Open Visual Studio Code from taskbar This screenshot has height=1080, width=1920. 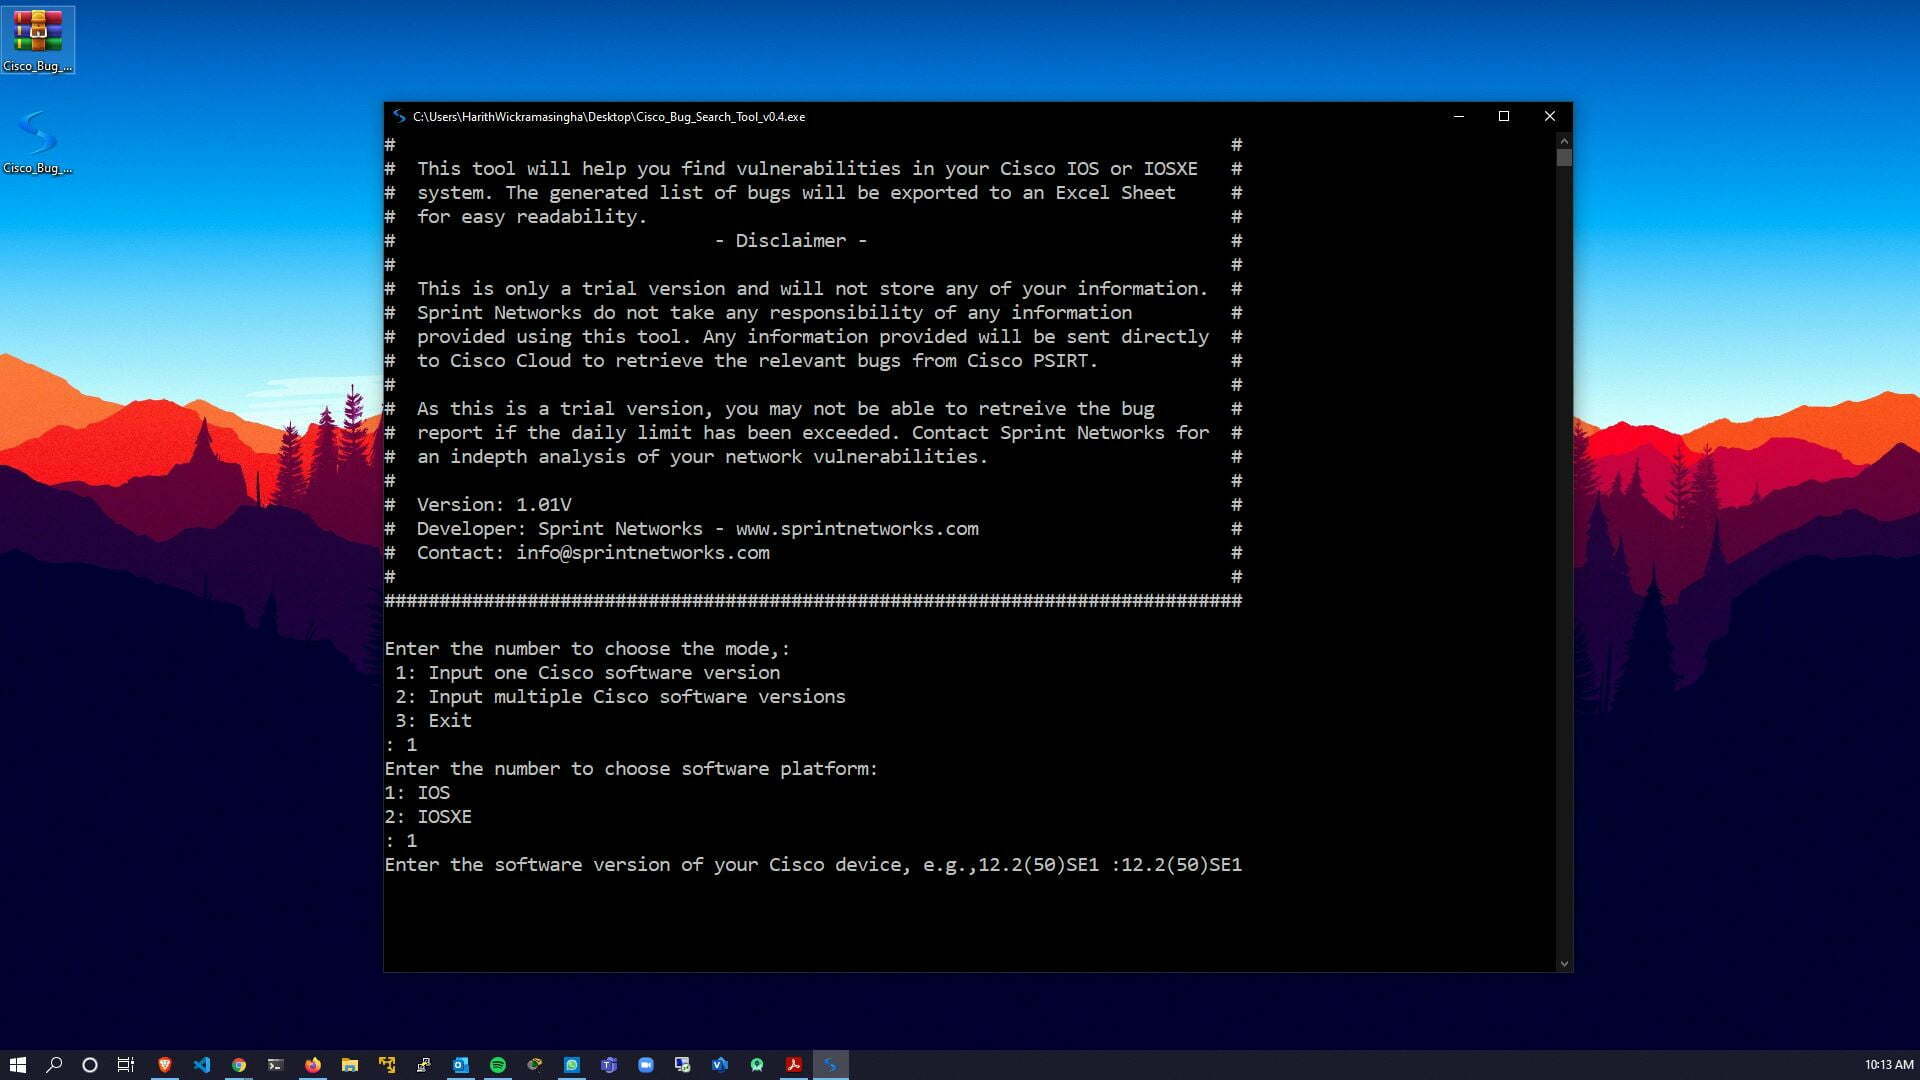click(201, 1065)
